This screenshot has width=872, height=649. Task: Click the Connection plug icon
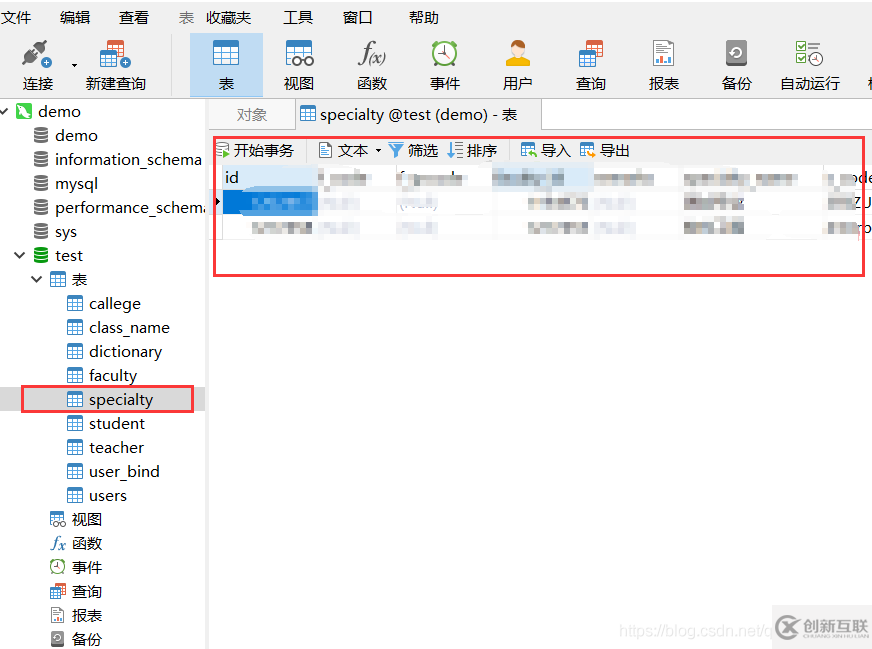(37, 54)
